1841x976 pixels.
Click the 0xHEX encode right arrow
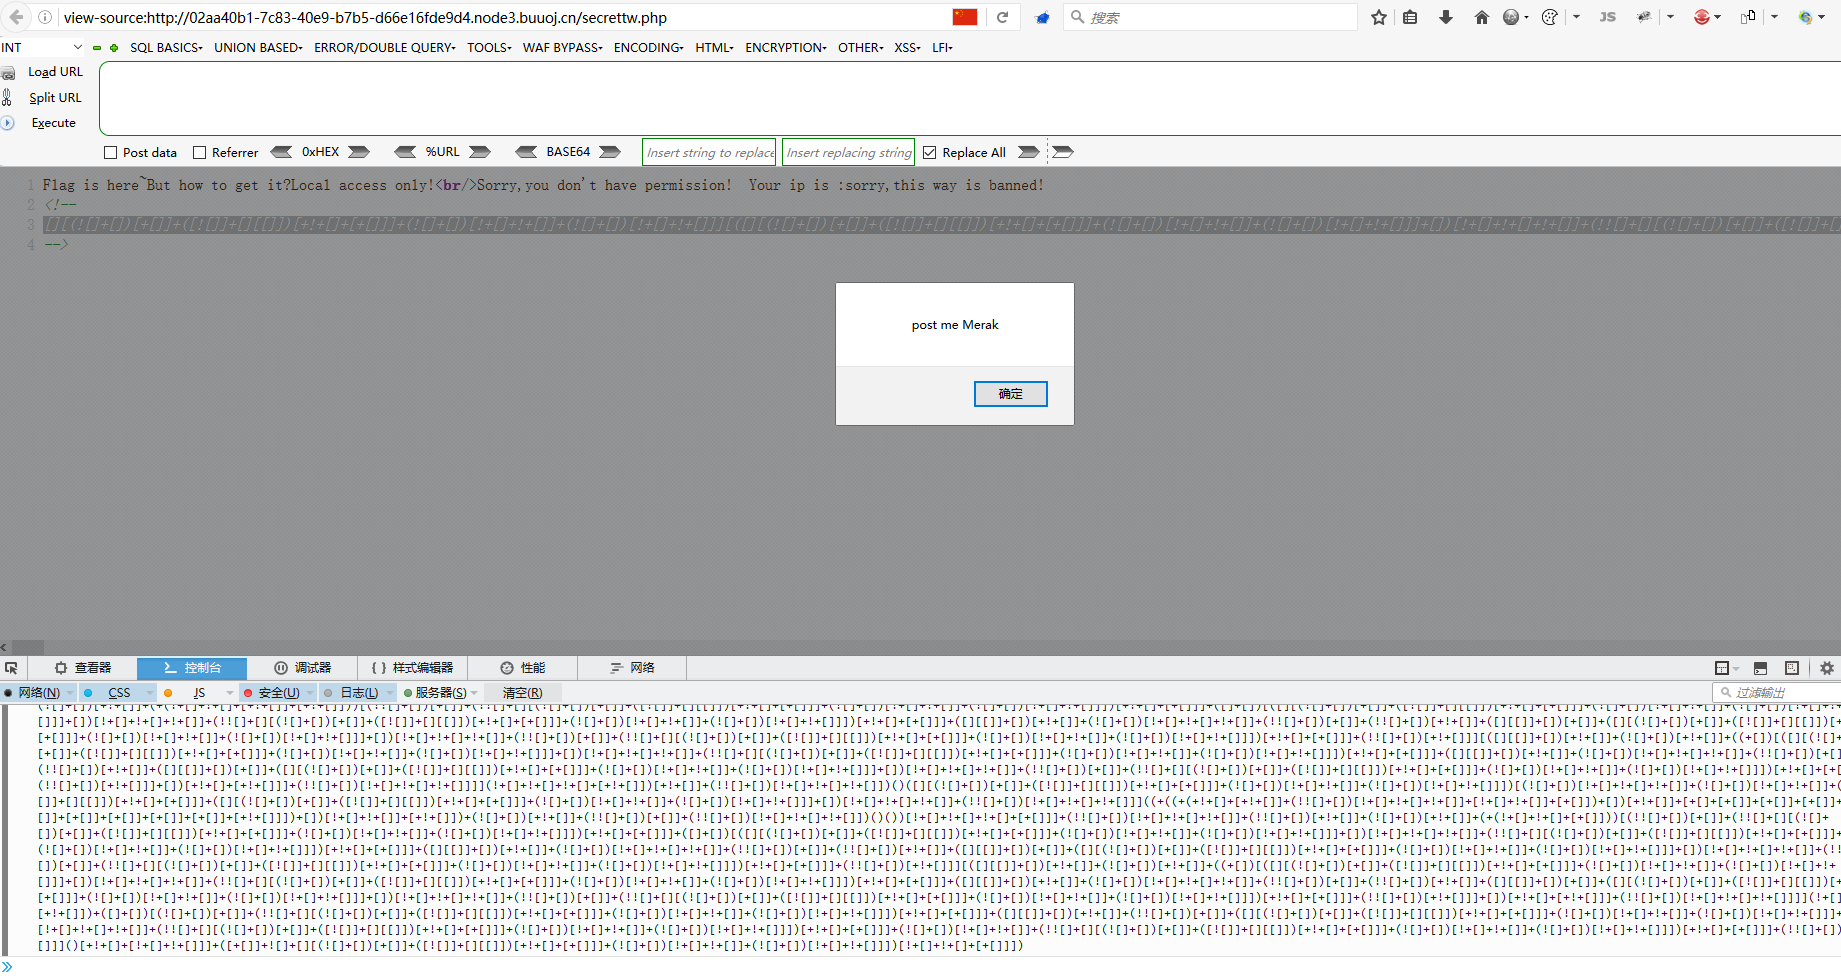[x=359, y=152]
